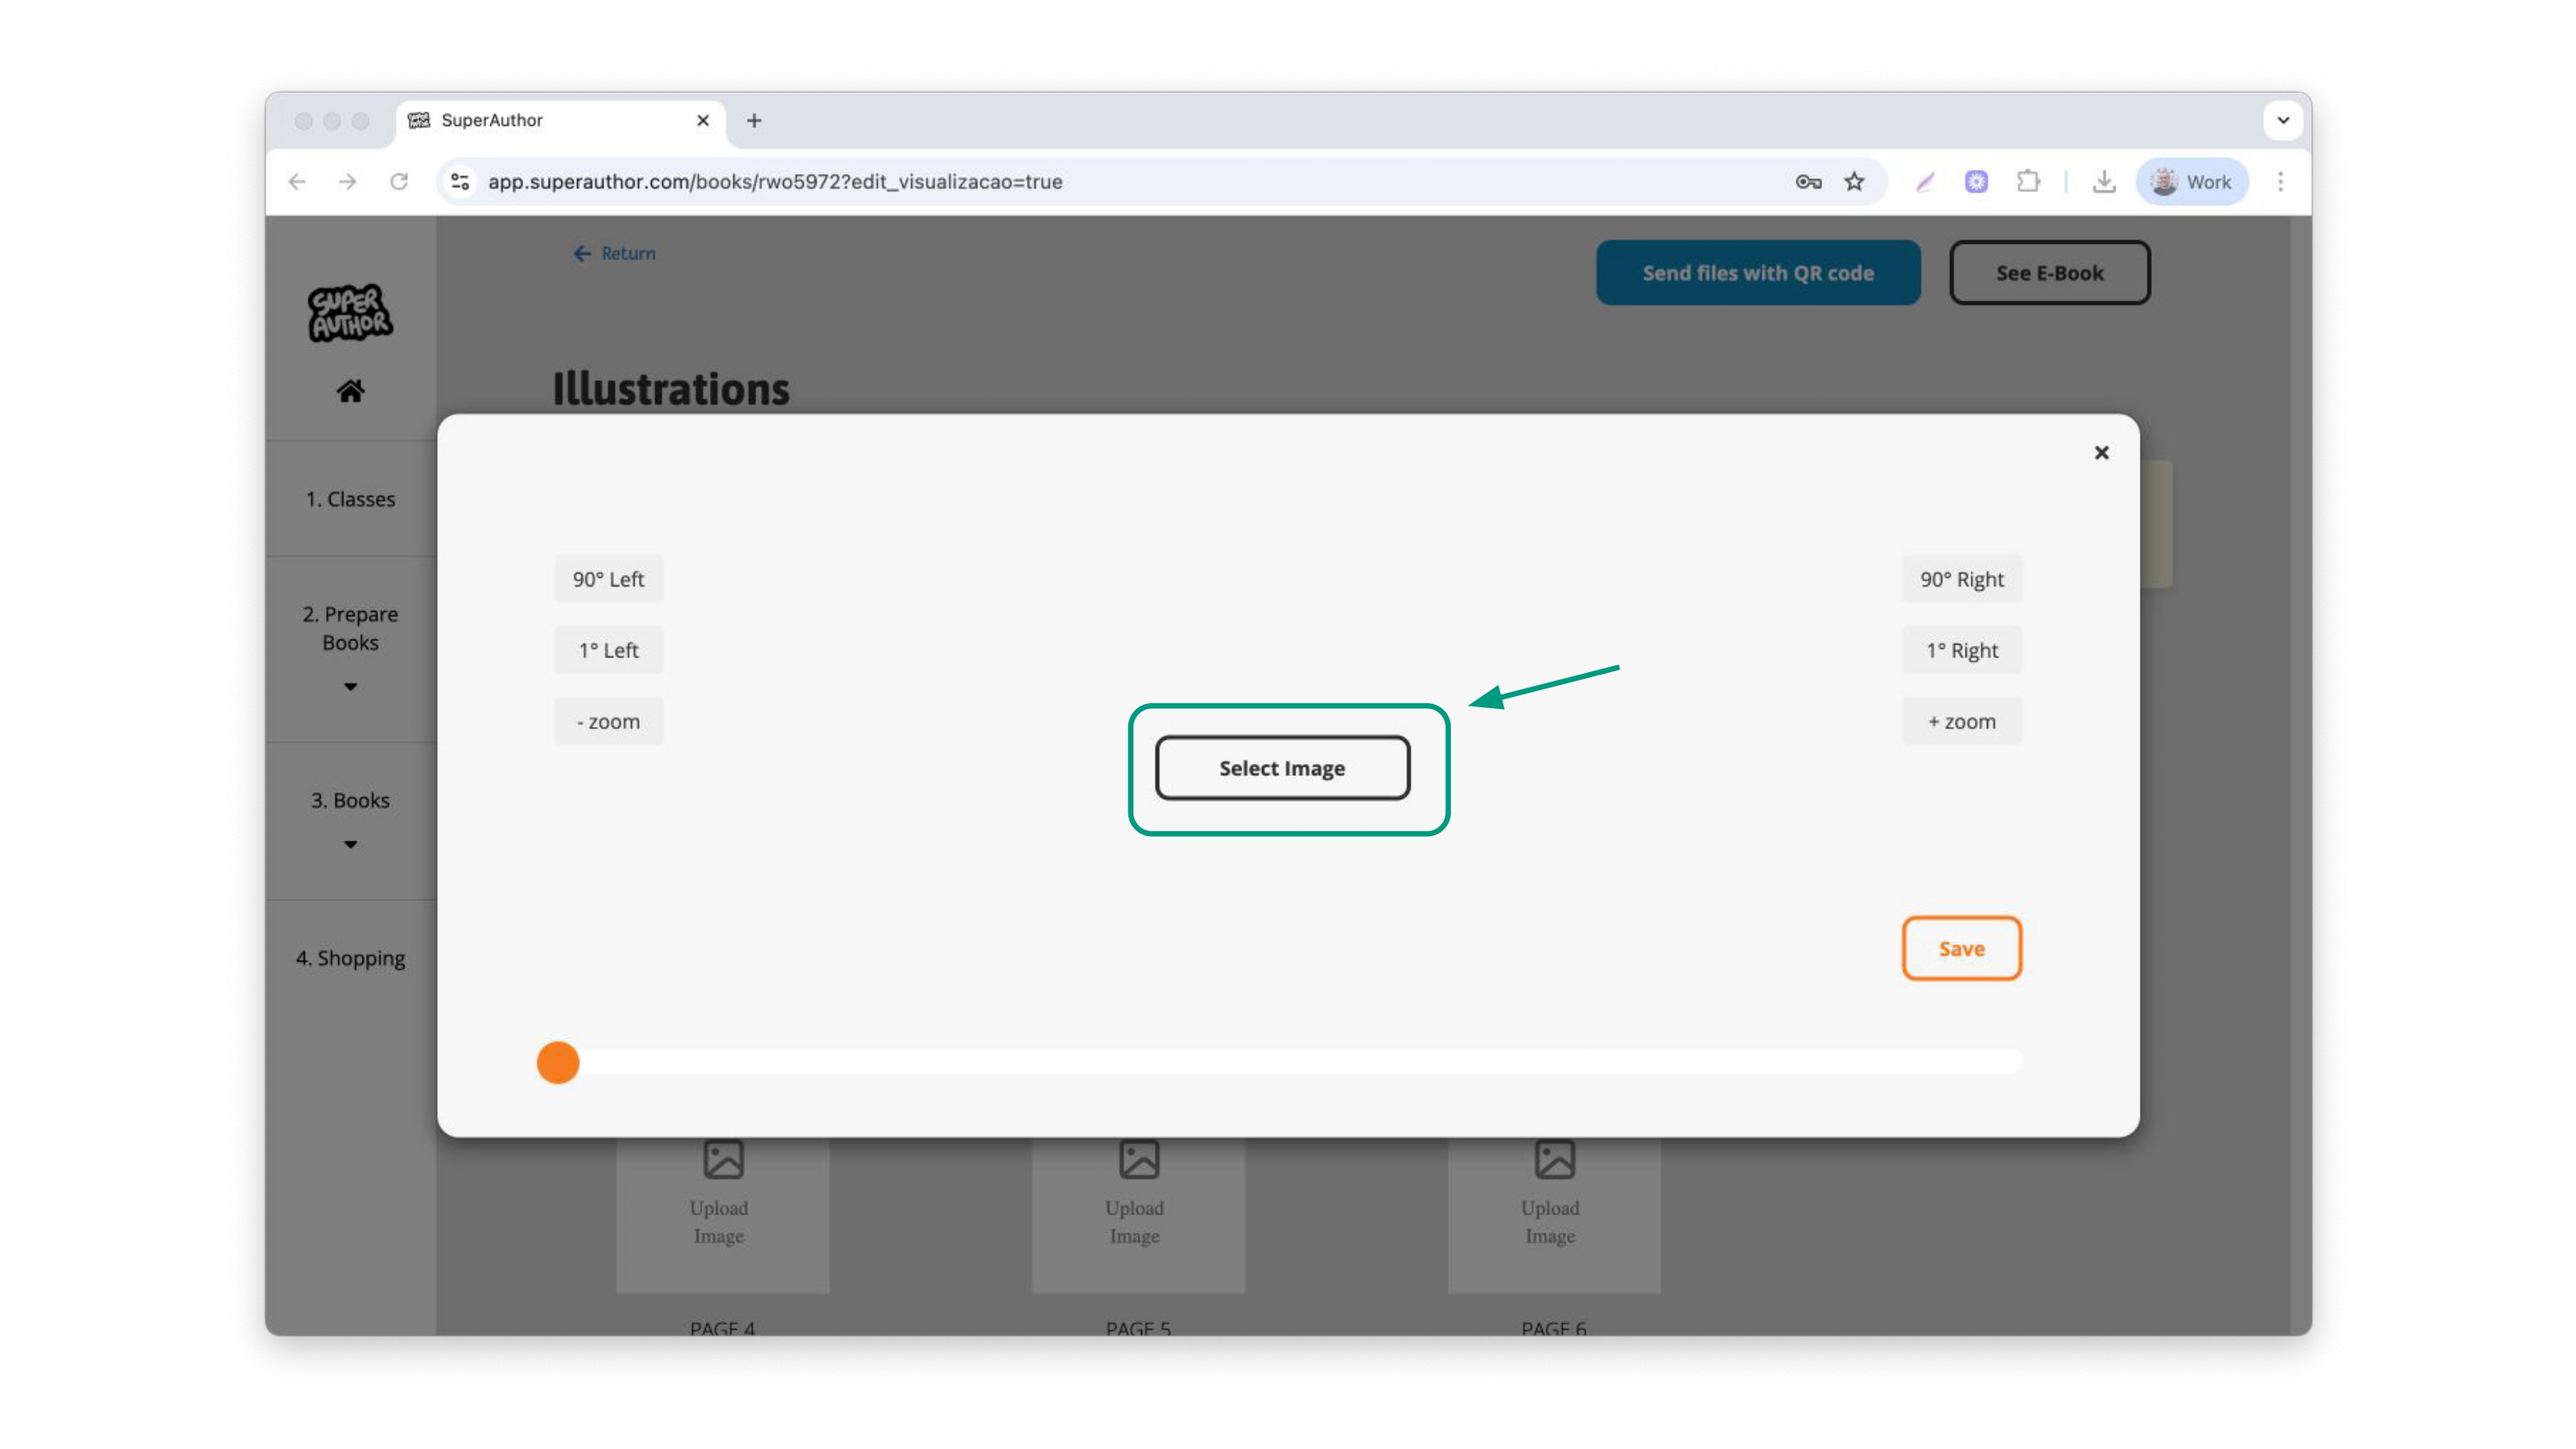Rotate image 90° Right

[1961, 579]
